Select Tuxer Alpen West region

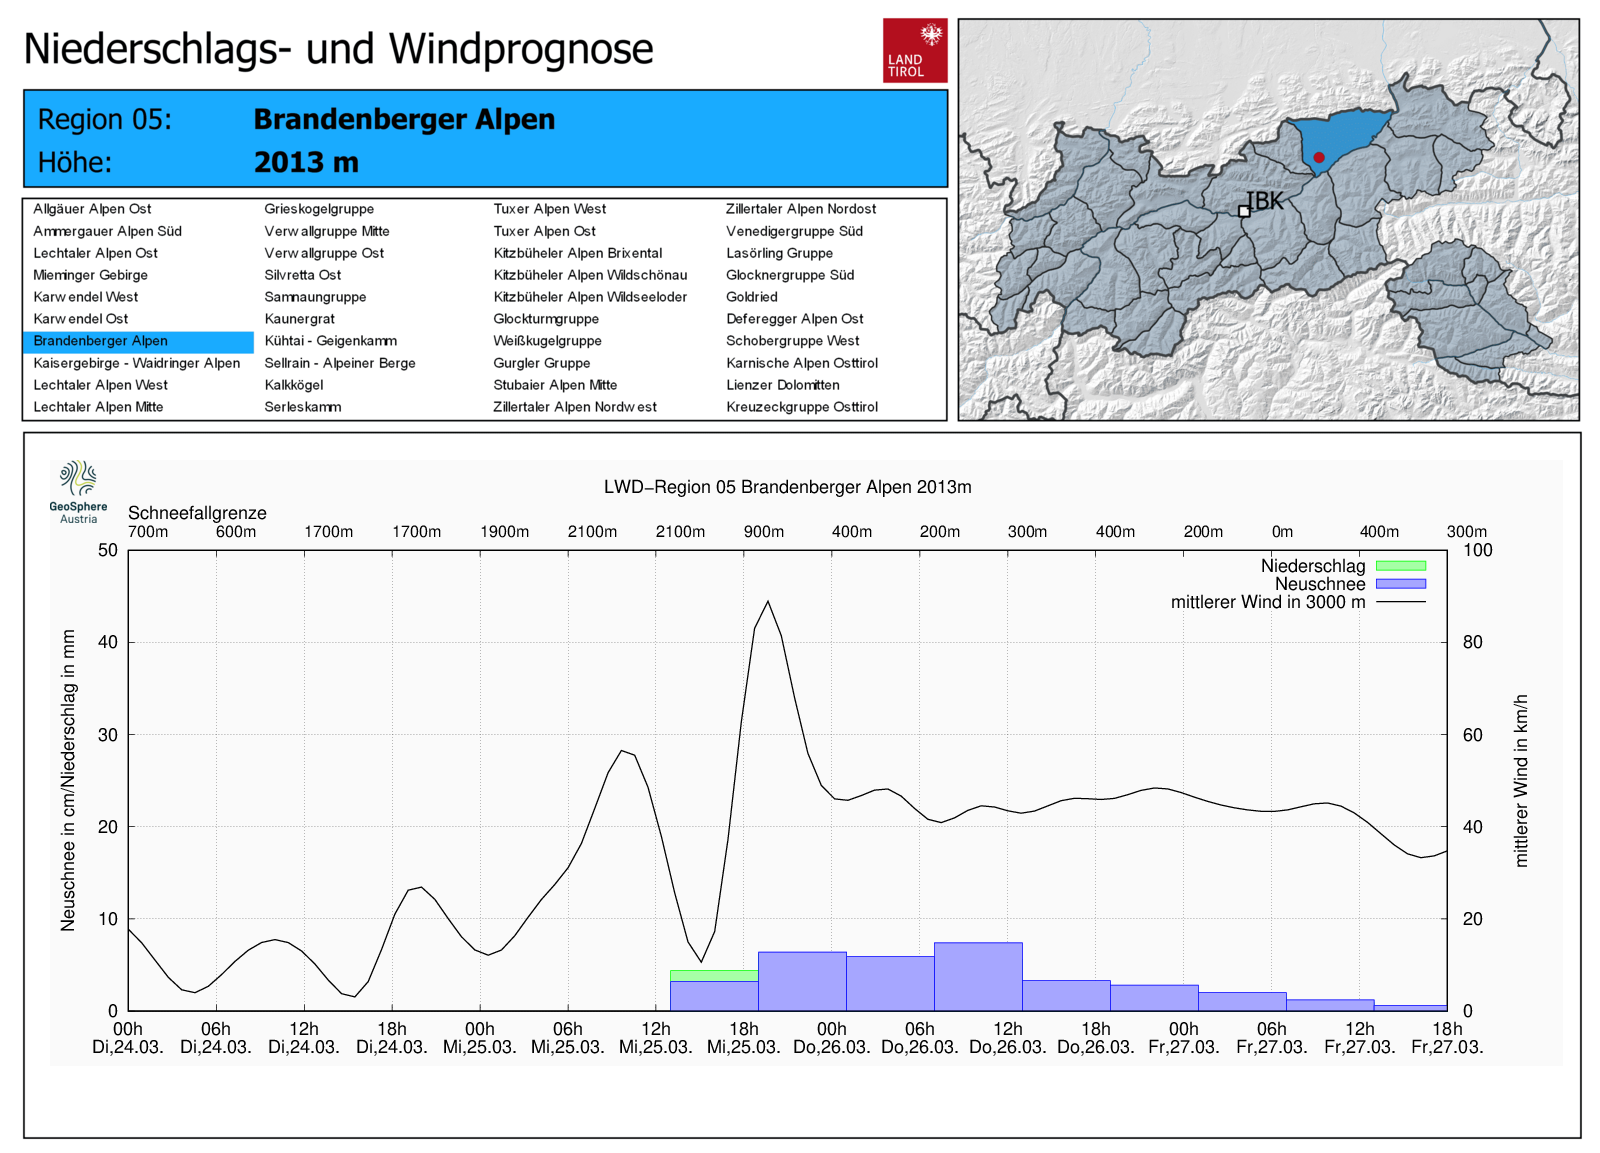point(549,209)
